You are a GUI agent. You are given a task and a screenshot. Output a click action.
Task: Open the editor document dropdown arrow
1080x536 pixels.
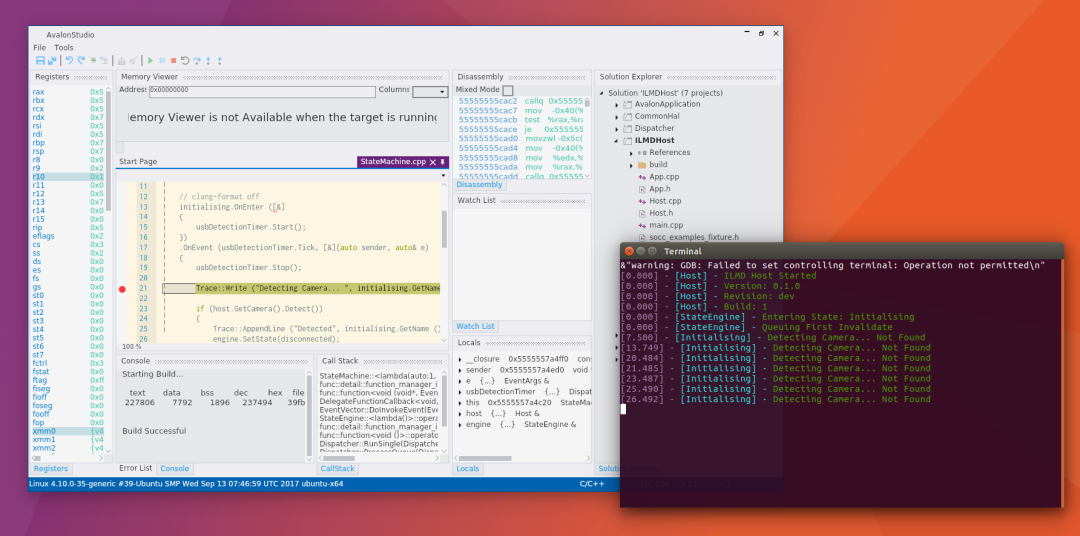point(444,176)
